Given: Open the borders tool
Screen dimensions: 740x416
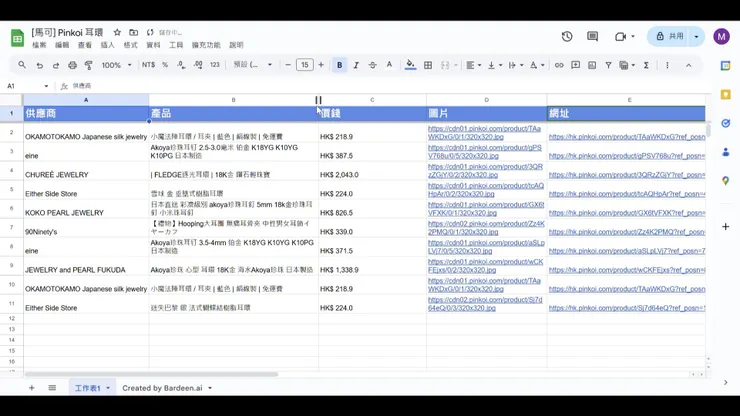Looking at the screenshot, I should pyautogui.click(x=428, y=65).
